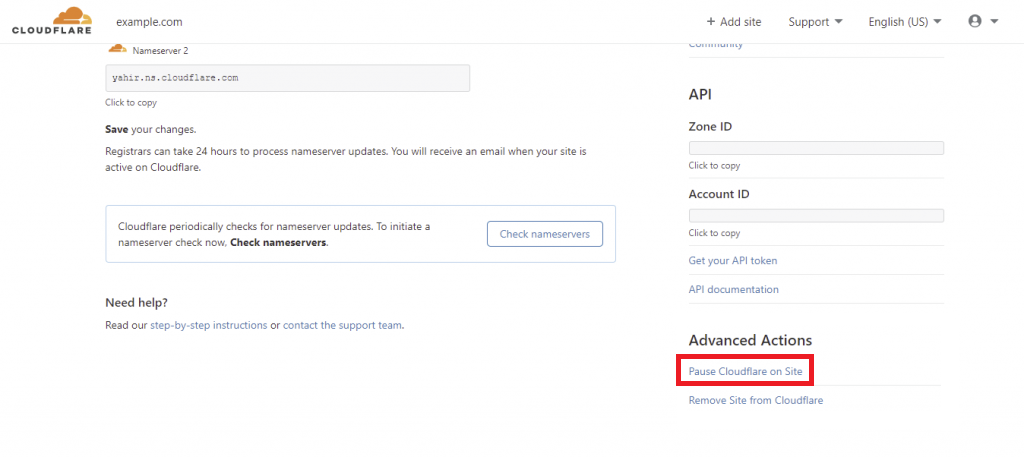Click Pause Cloudflare on Site link
This screenshot has height=457, width=1024.
coord(745,371)
